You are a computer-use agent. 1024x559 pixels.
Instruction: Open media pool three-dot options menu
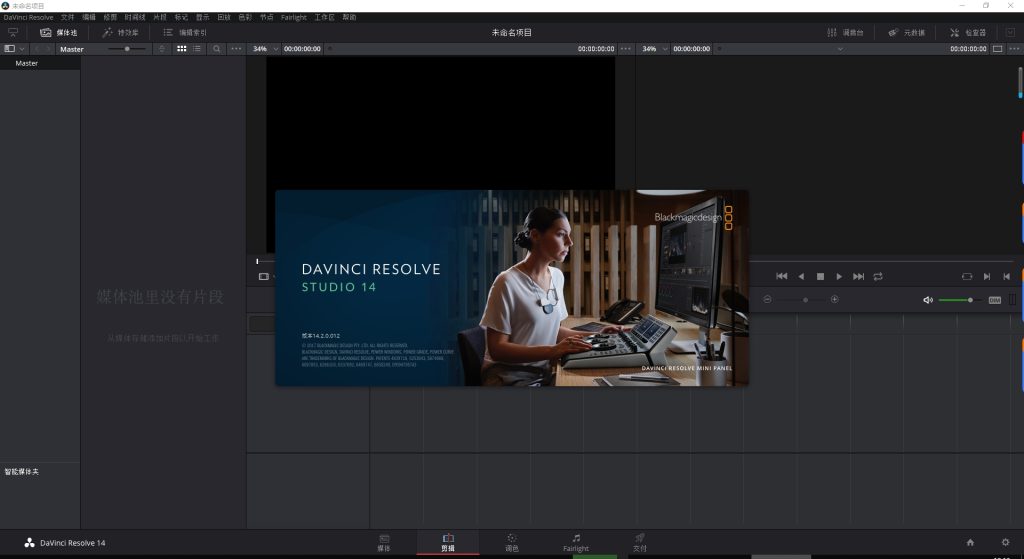(x=236, y=49)
